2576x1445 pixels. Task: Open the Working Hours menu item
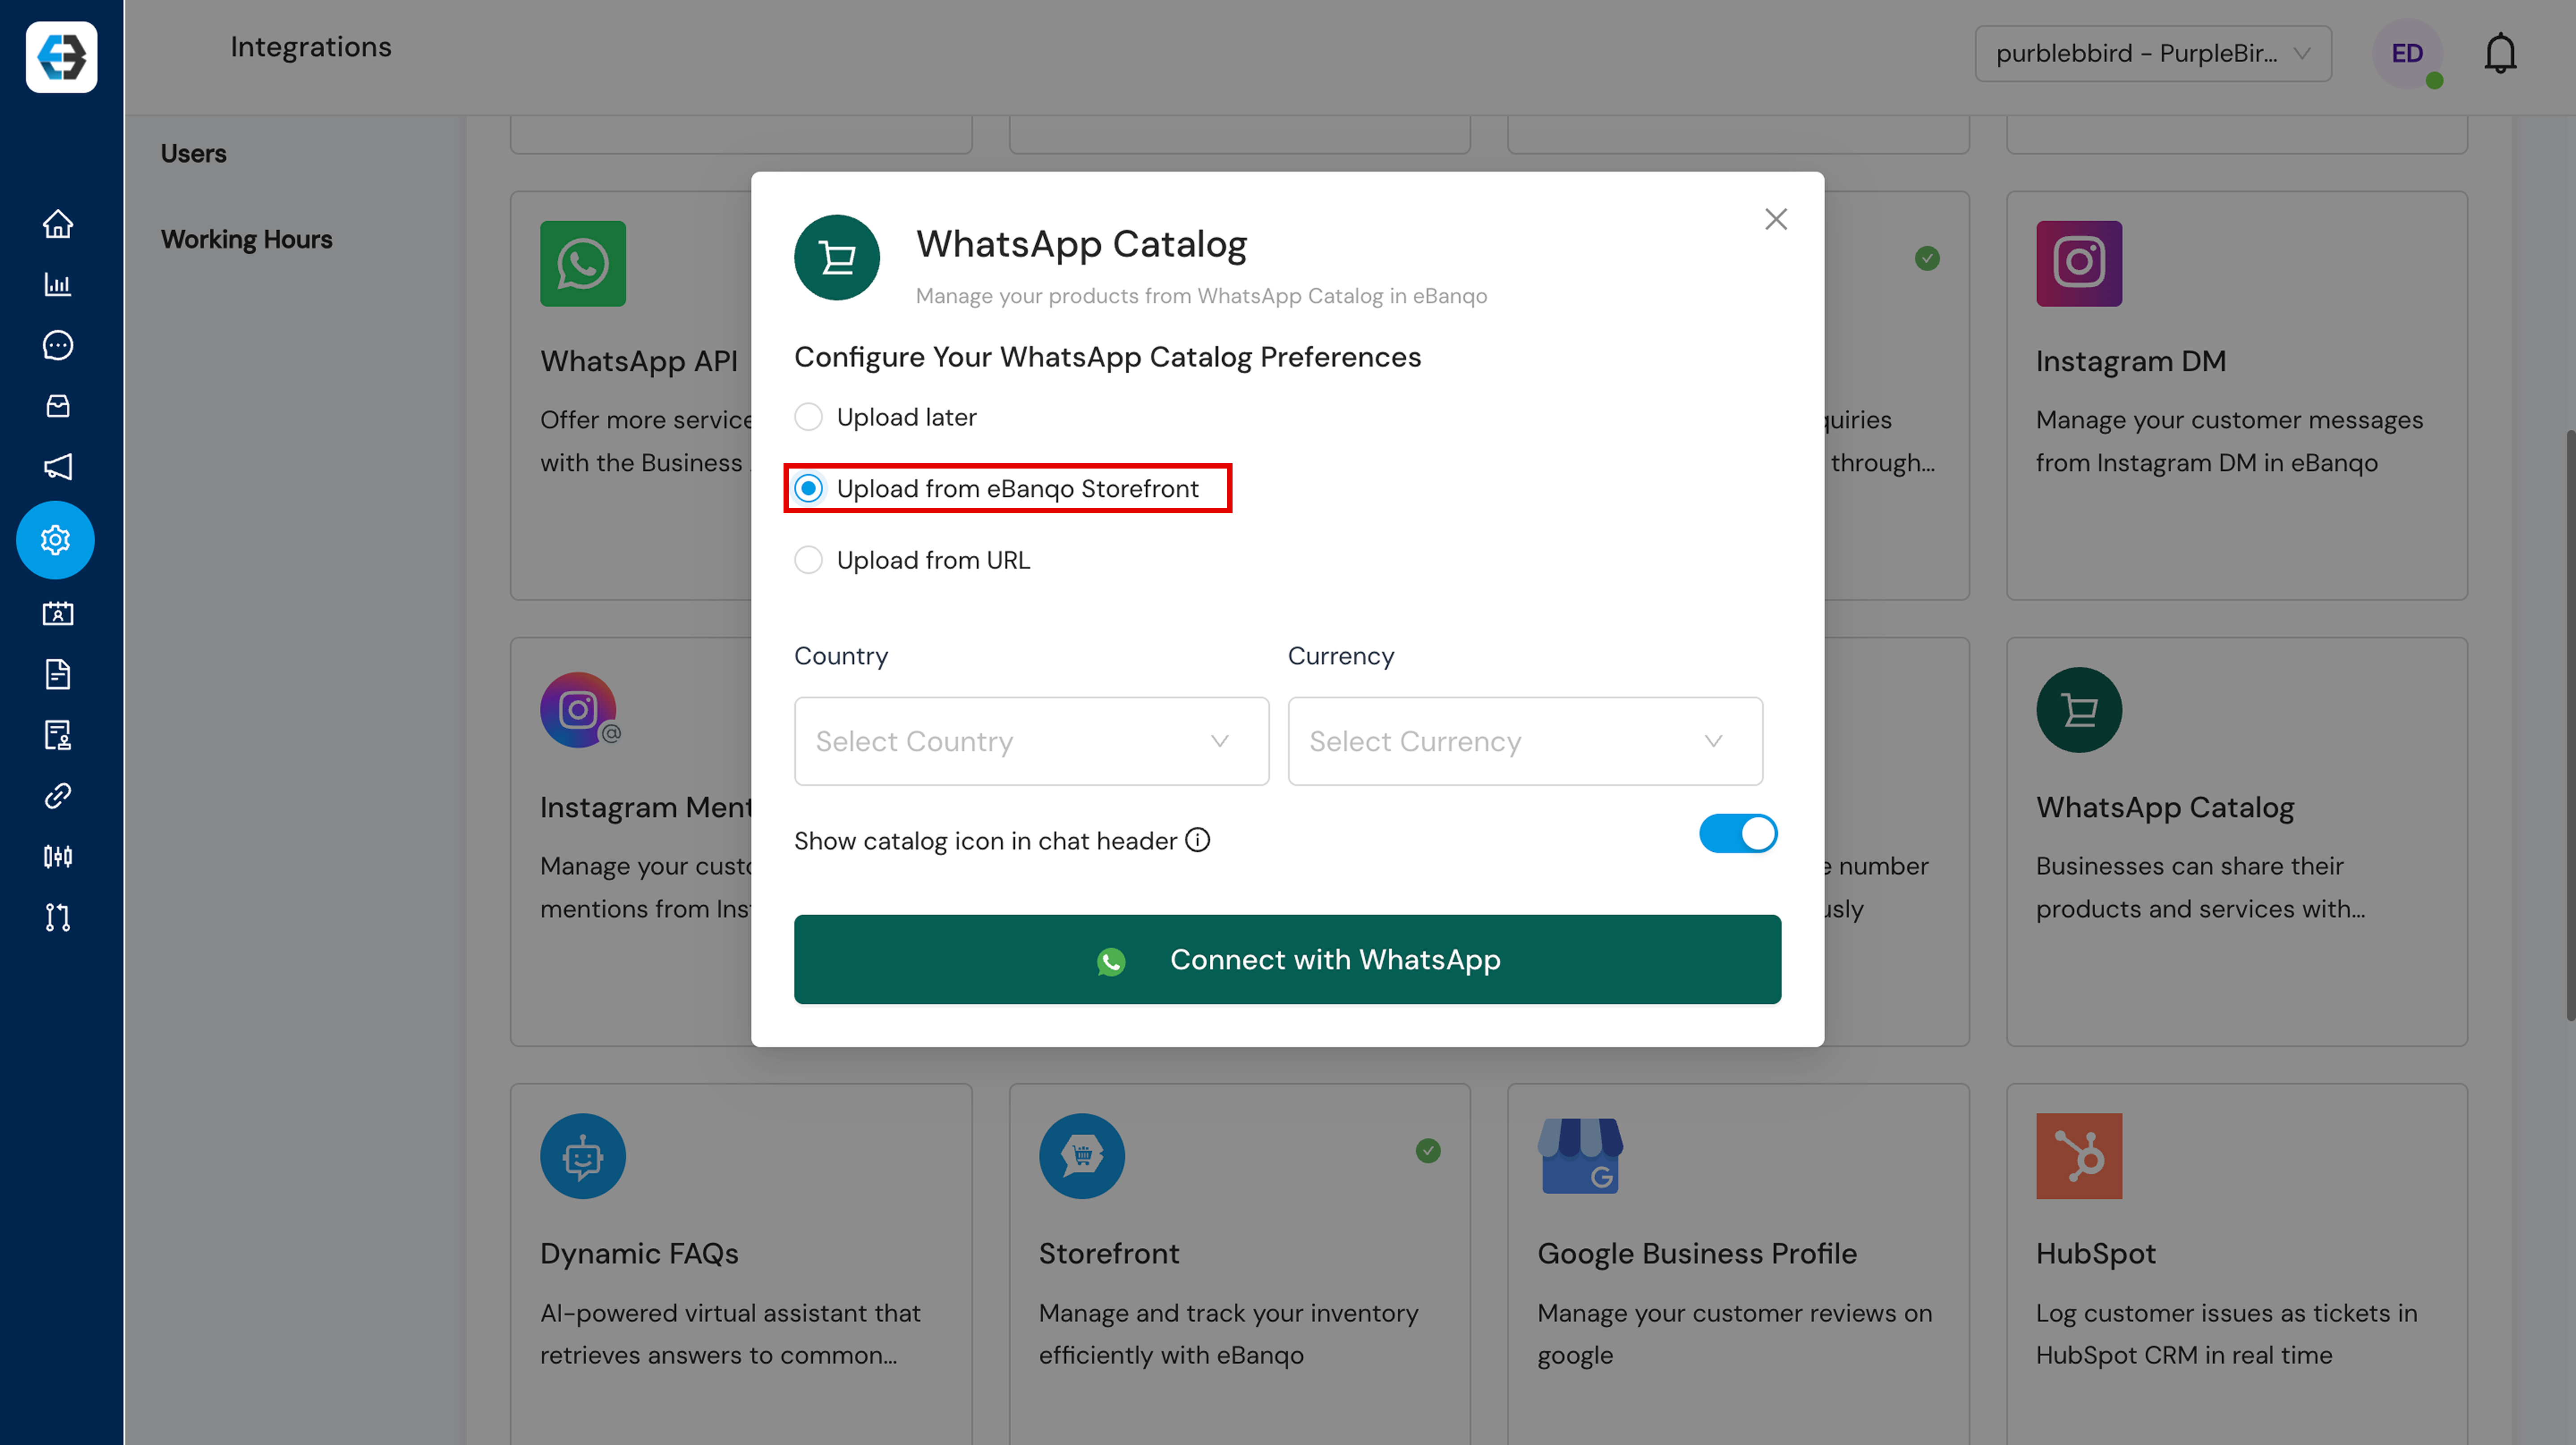pyautogui.click(x=246, y=240)
